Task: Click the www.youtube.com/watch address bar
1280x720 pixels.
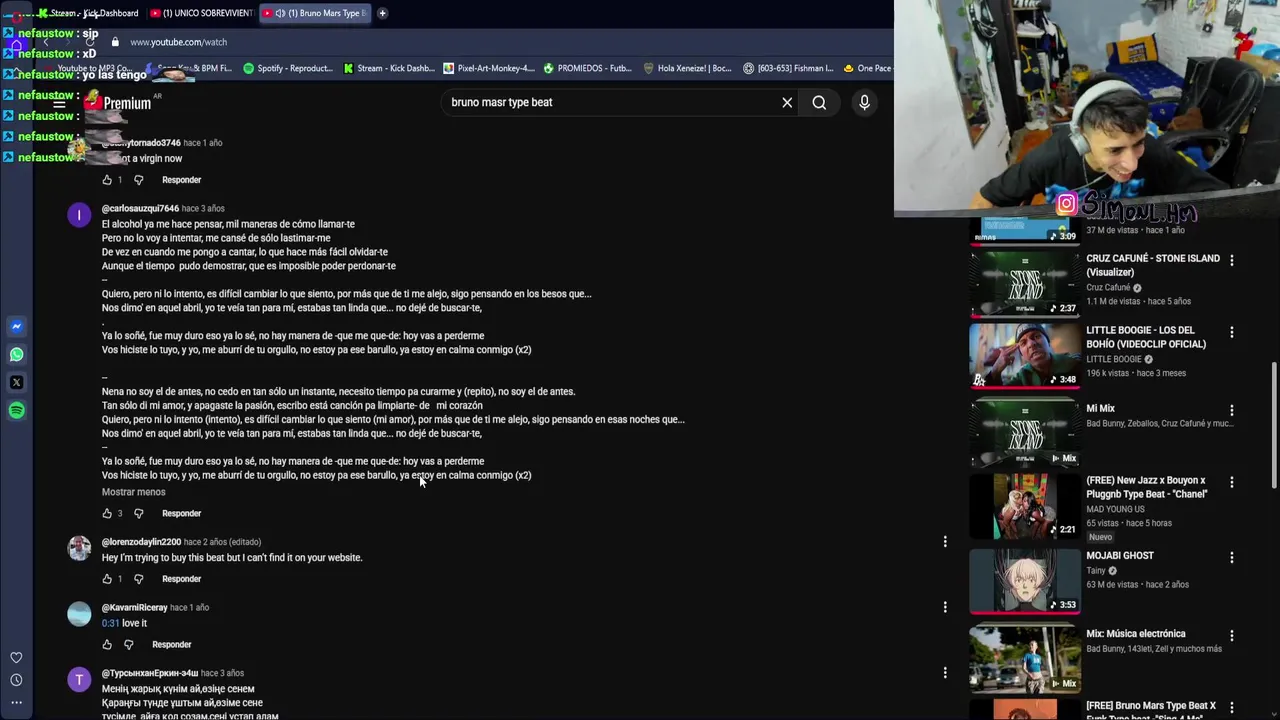Action: (x=178, y=42)
